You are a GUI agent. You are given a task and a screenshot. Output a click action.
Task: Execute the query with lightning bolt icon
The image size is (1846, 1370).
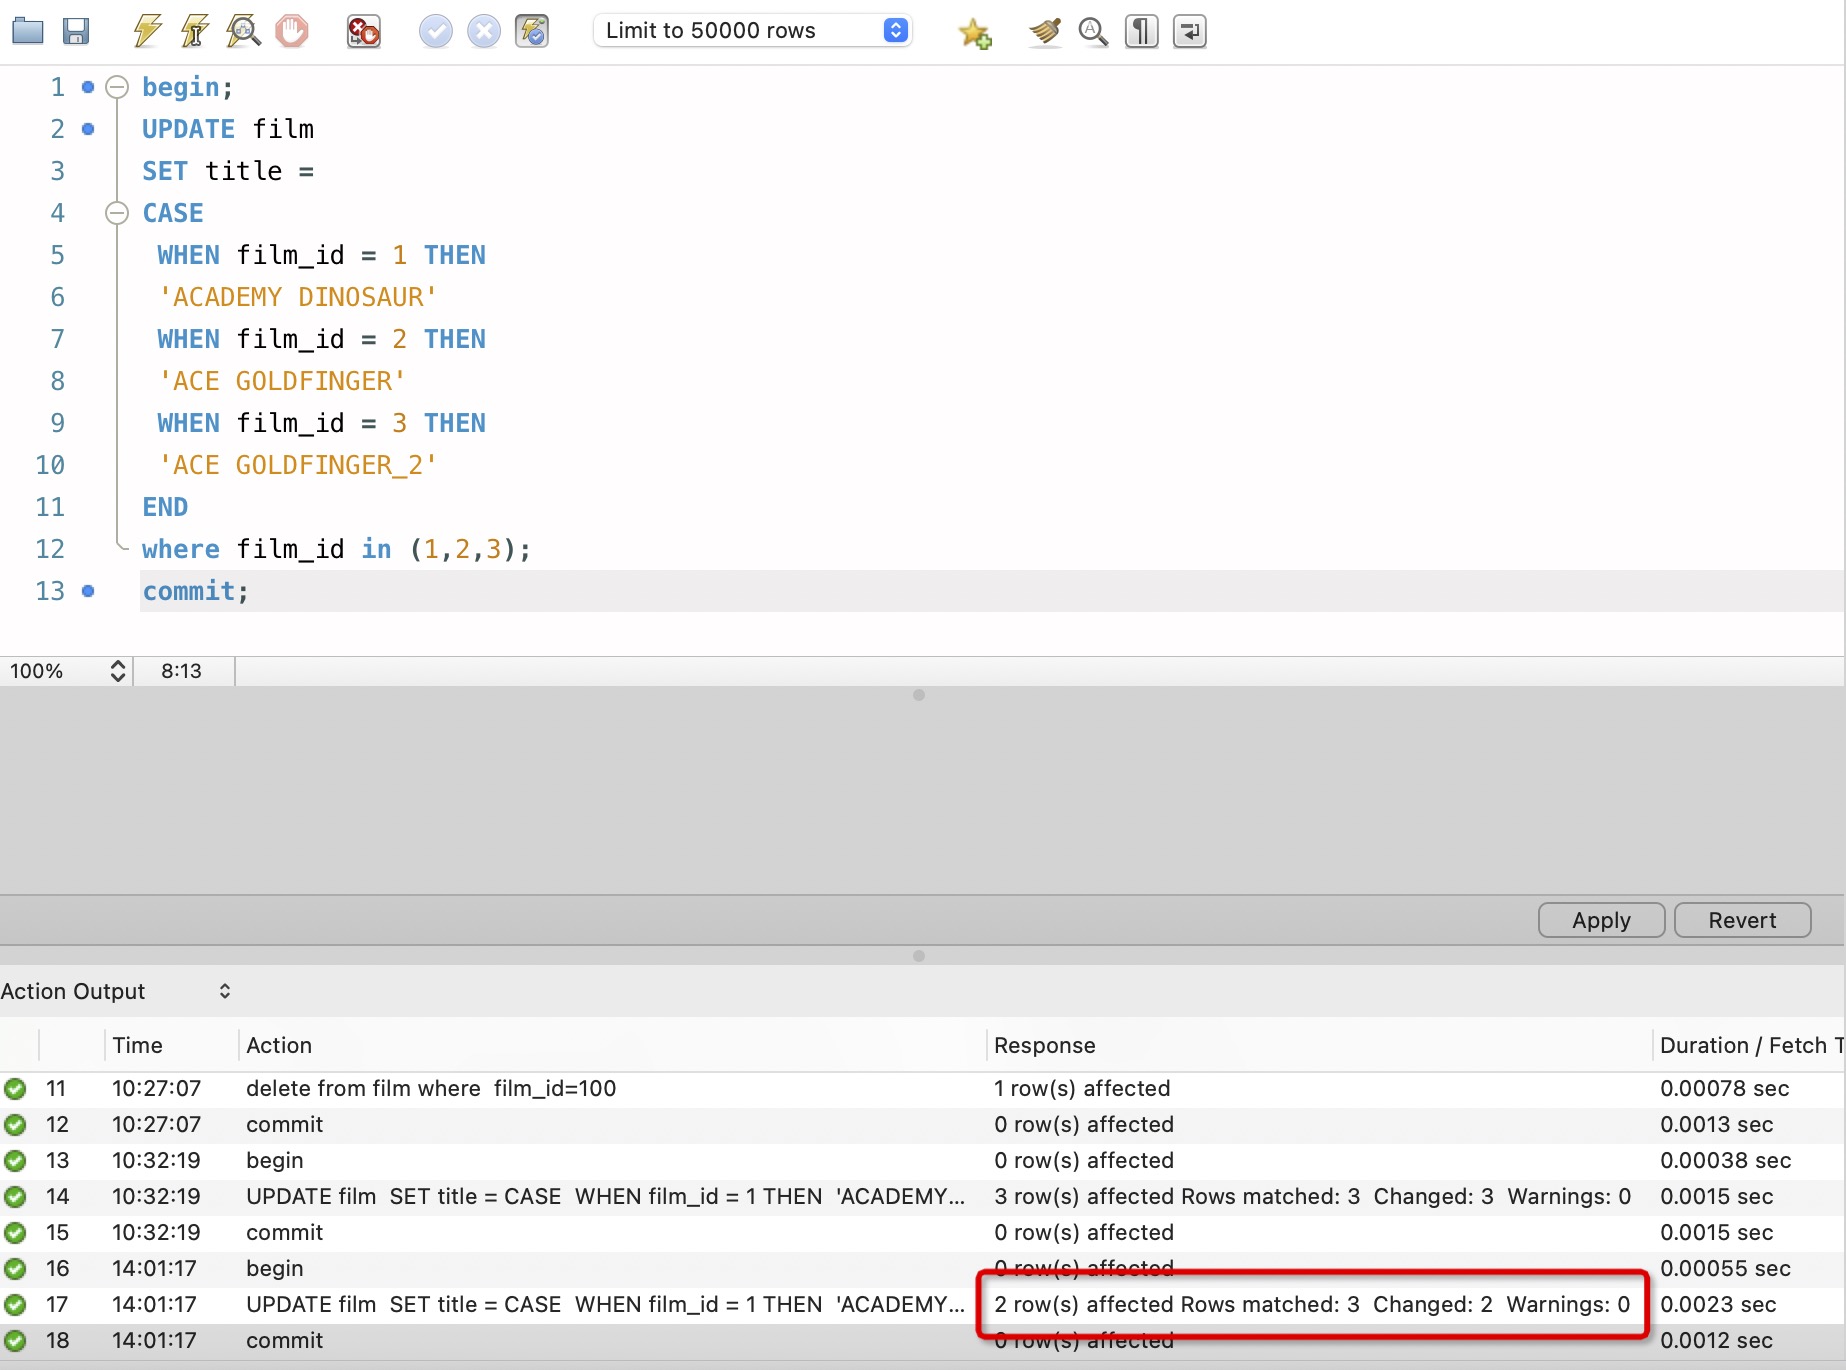pos(147,31)
